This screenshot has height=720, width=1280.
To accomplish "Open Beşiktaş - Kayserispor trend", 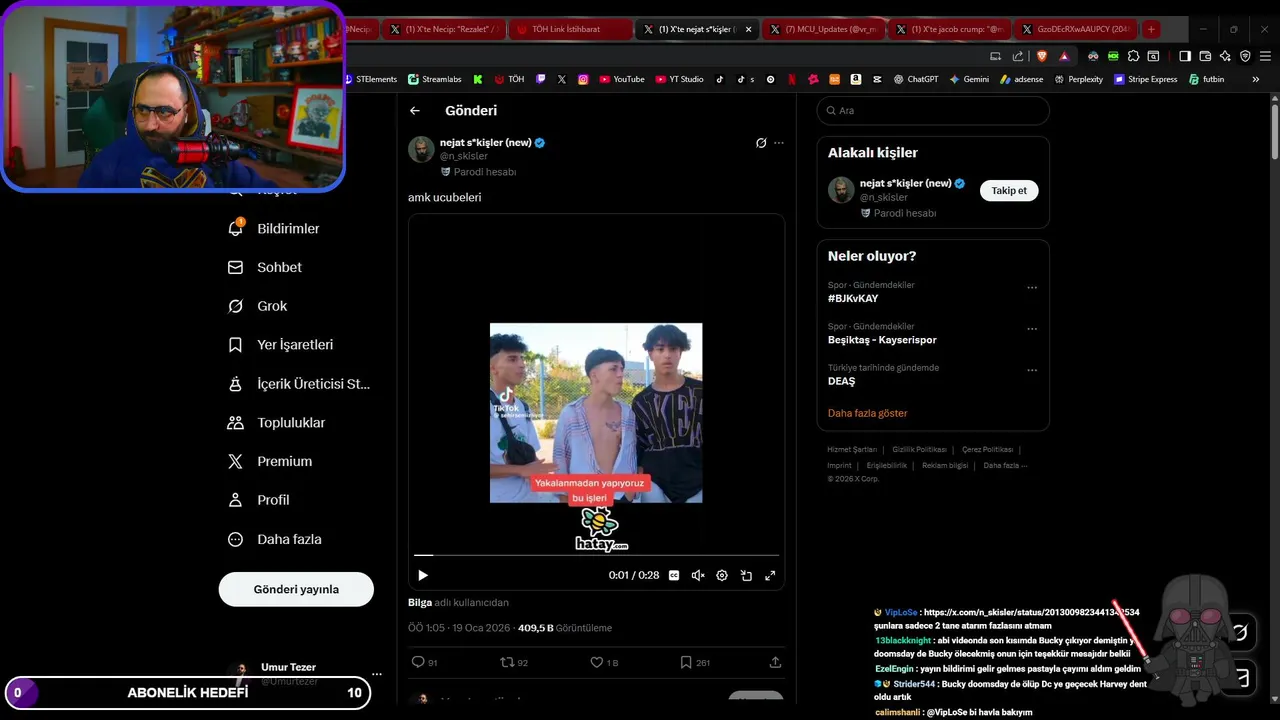I will coord(882,340).
